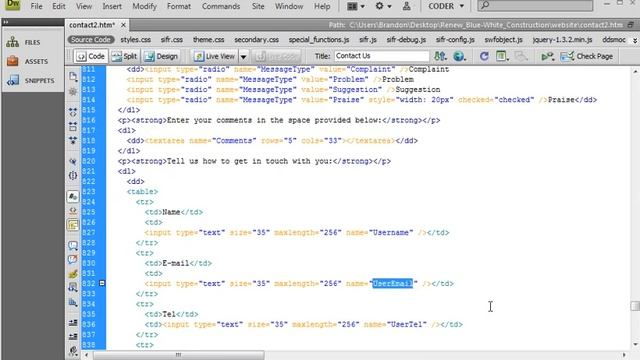Toggle Highlight Invalid Code

click(x=73, y=211)
